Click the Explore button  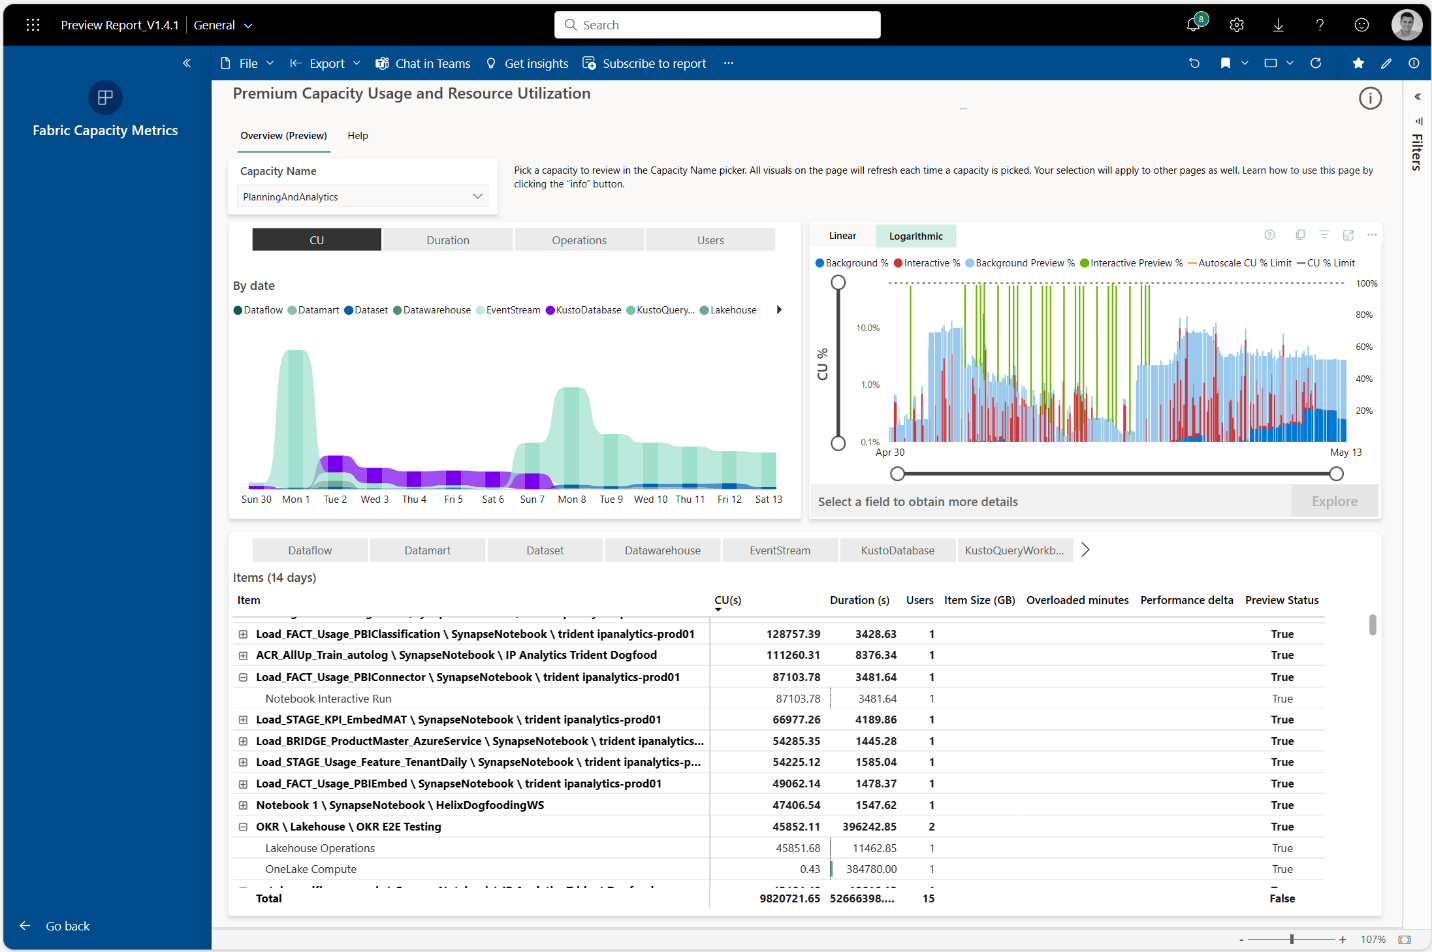point(1334,501)
